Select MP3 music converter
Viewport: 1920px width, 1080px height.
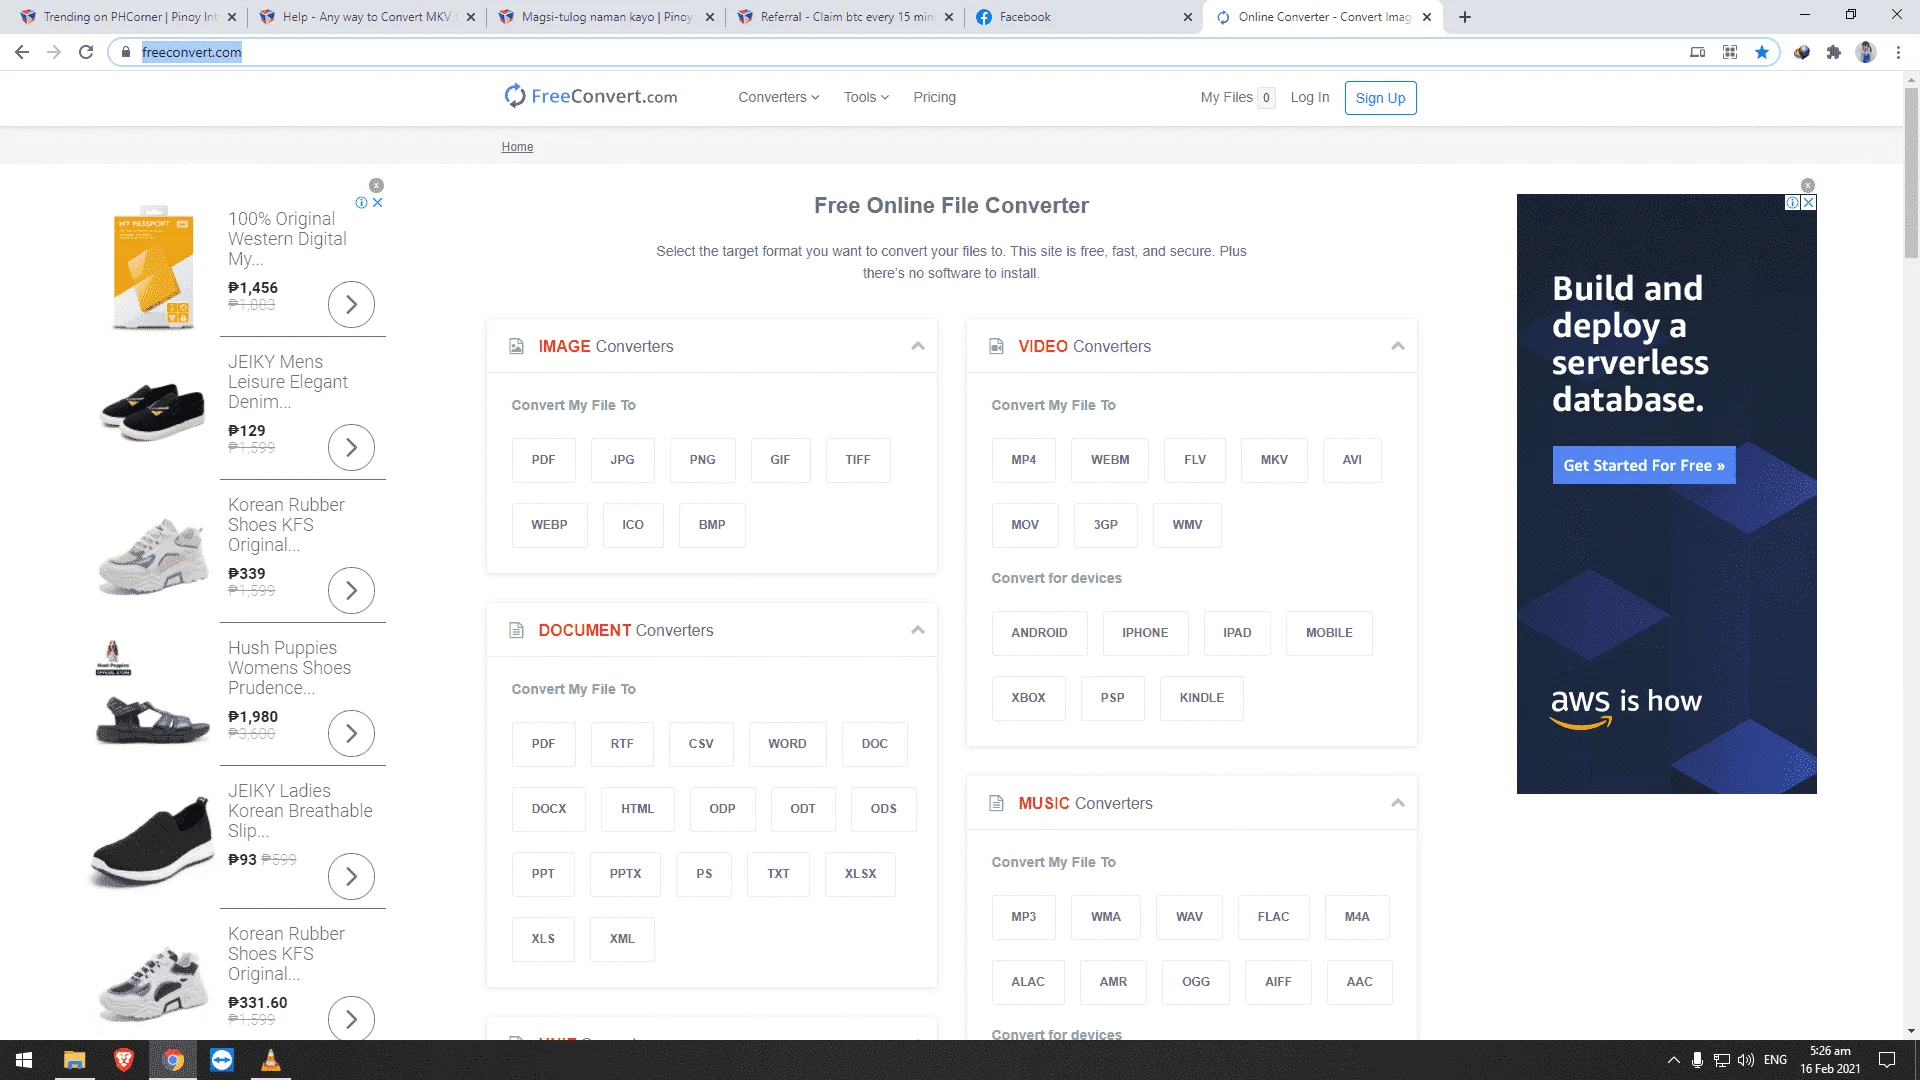(x=1023, y=917)
